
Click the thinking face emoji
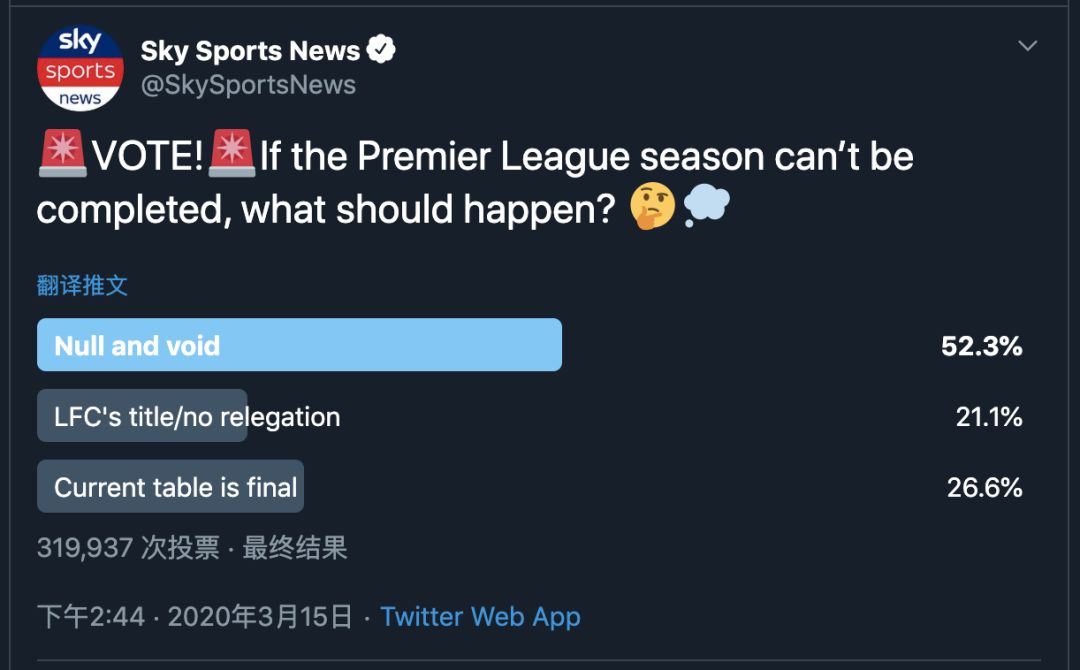(653, 208)
